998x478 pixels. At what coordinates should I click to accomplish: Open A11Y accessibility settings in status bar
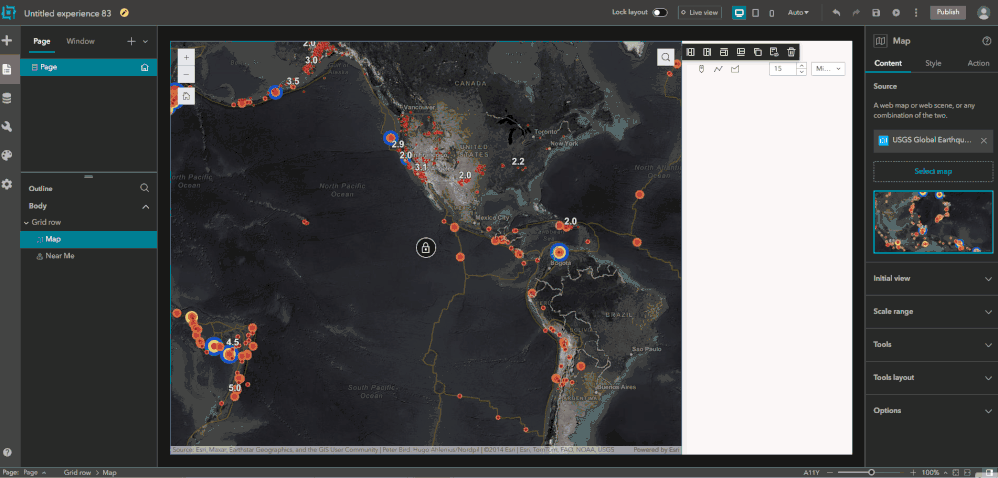pyautogui.click(x=812, y=473)
